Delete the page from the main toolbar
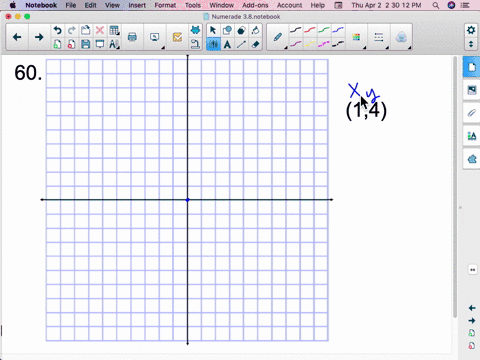The image size is (480, 360). (71, 44)
